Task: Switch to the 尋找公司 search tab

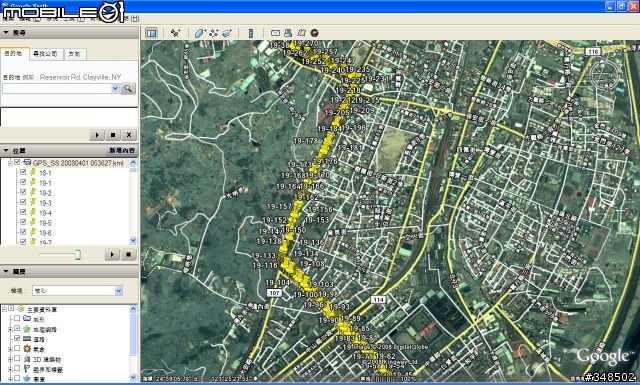Action: coord(46,54)
